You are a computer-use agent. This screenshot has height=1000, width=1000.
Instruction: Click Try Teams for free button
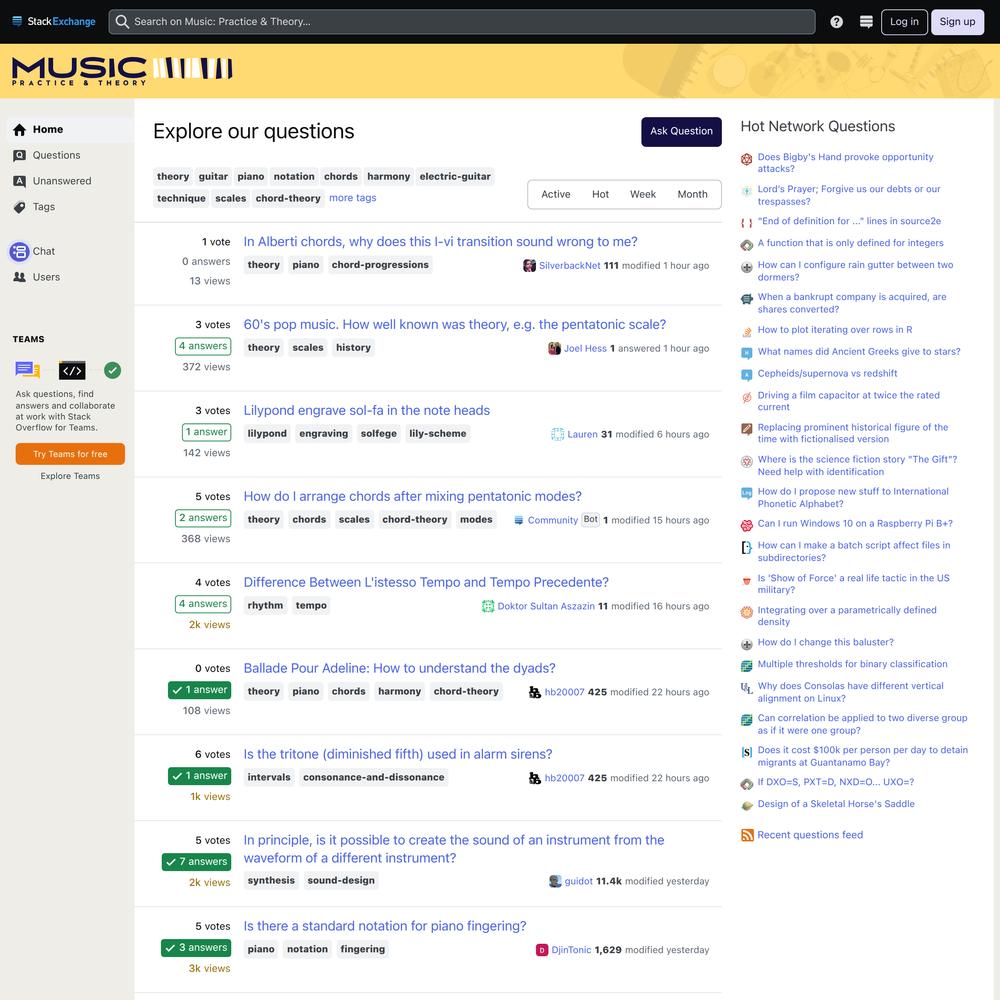coord(70,454)
